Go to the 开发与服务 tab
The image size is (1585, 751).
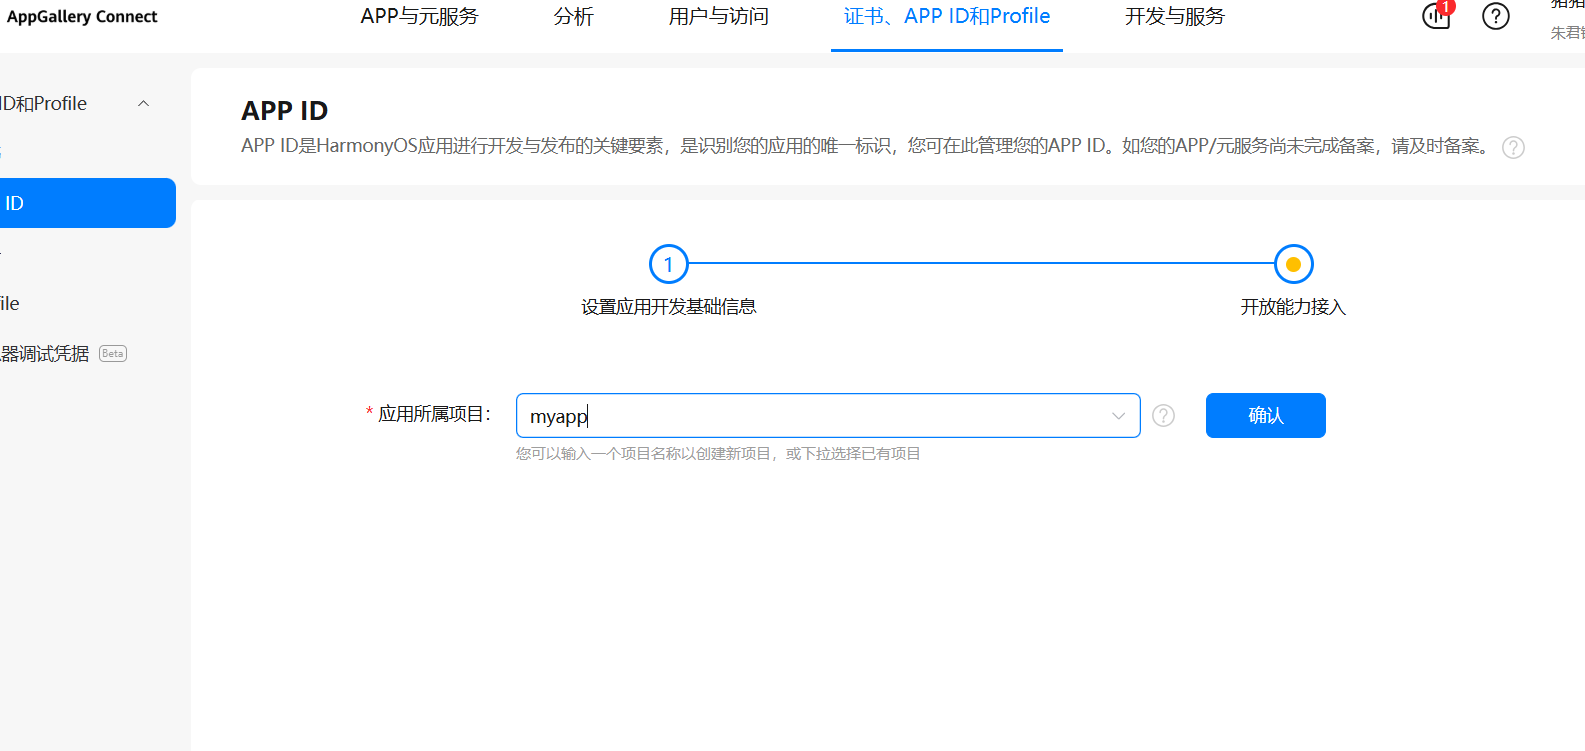pyautogui.click(x=1175, y=16)
